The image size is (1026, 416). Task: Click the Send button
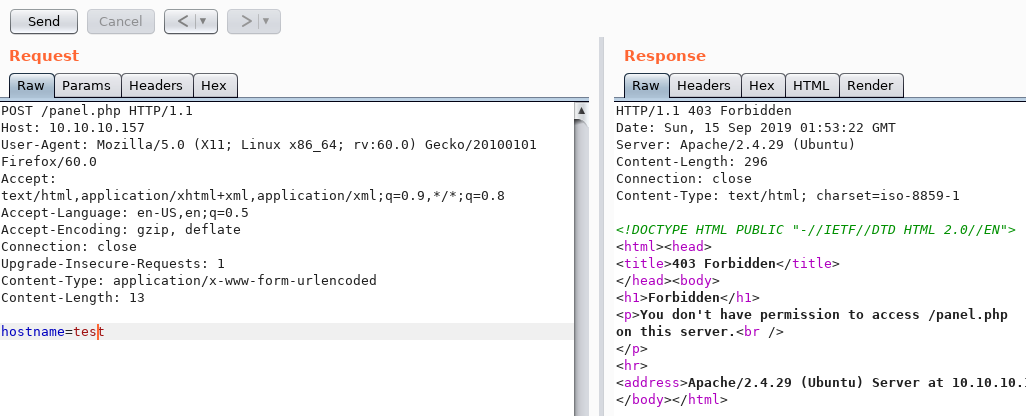pyautogui.click(x=44, y=21)
